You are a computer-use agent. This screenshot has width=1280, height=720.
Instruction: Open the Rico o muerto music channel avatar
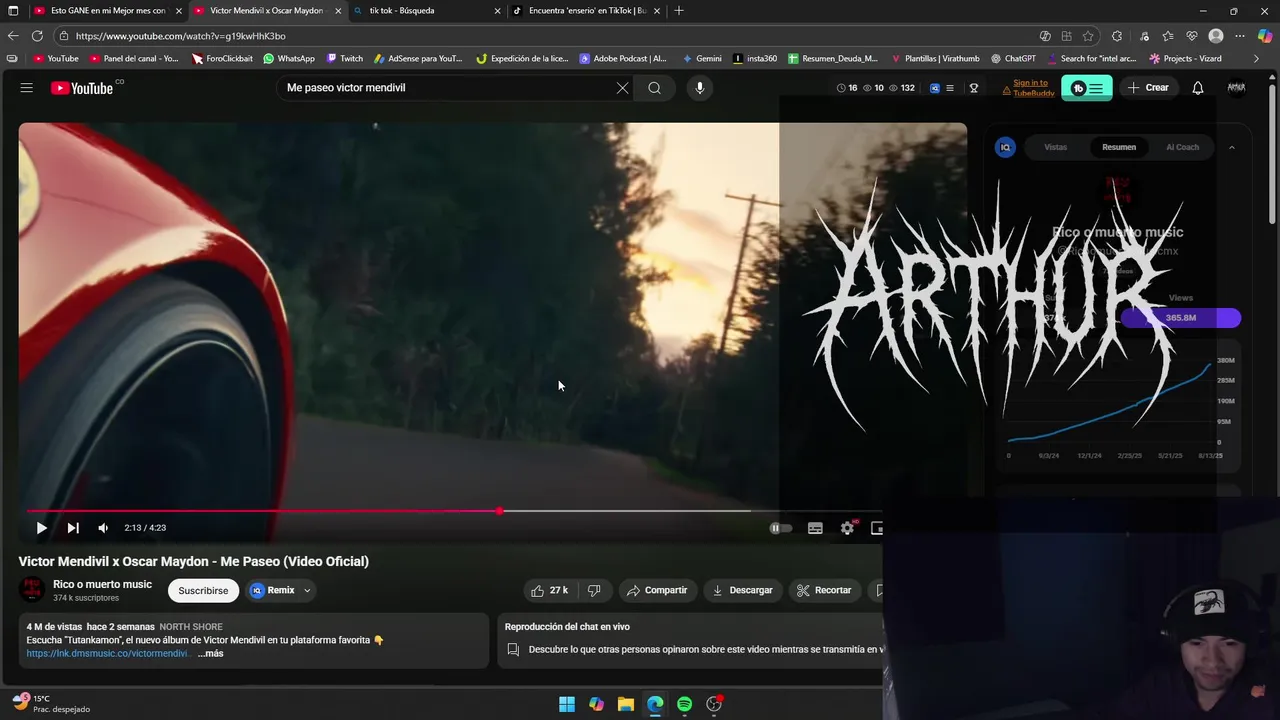[x=33, y=590]
